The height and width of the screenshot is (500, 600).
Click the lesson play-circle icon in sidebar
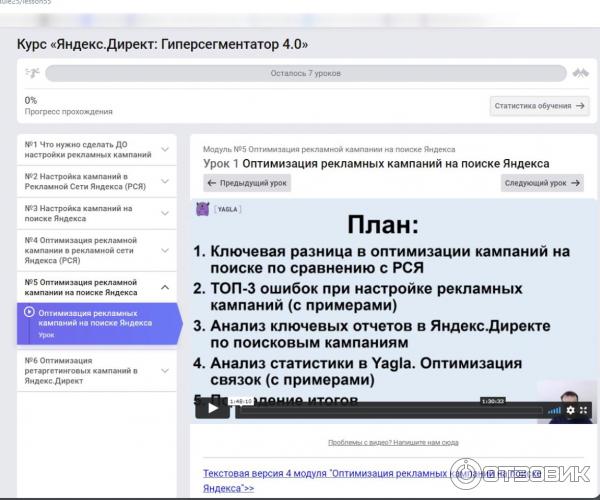point(29,312)
